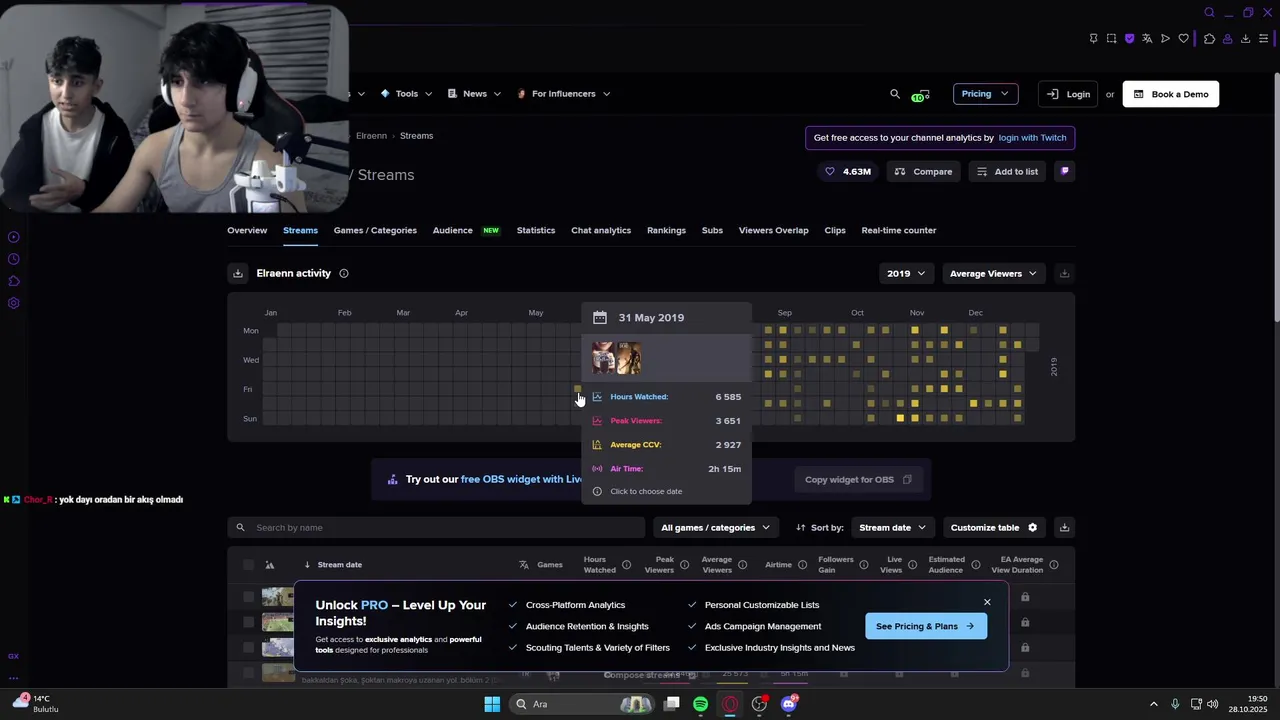Click the translate page icon

click(x=1147, y=39)
